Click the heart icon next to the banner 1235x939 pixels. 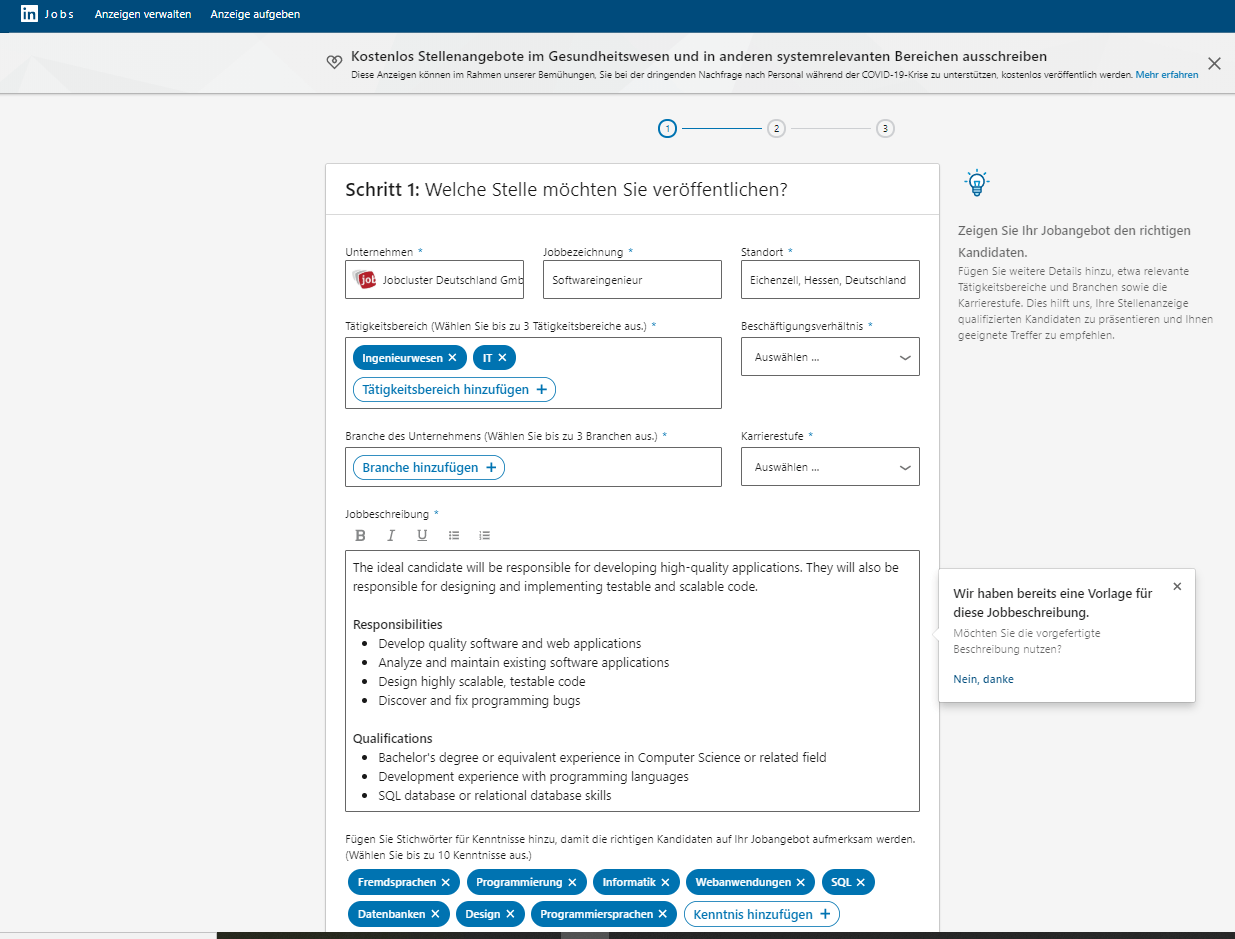click(x=334, y=61)
